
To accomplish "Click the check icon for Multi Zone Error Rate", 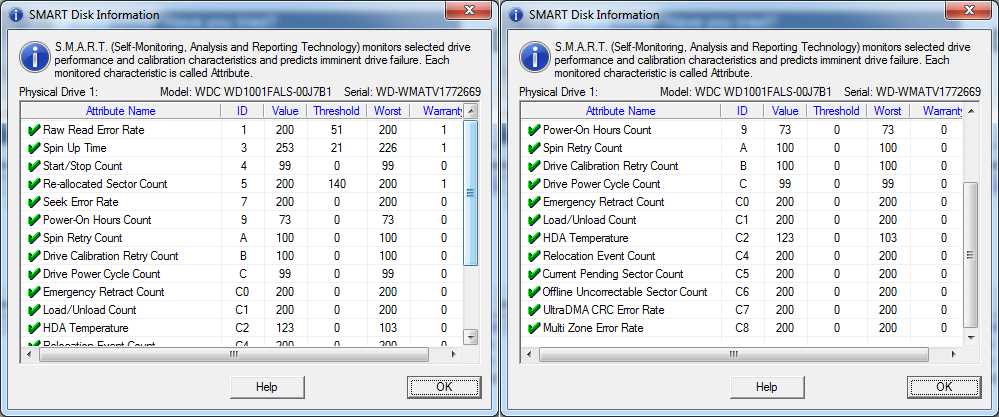I will point(534,328).
